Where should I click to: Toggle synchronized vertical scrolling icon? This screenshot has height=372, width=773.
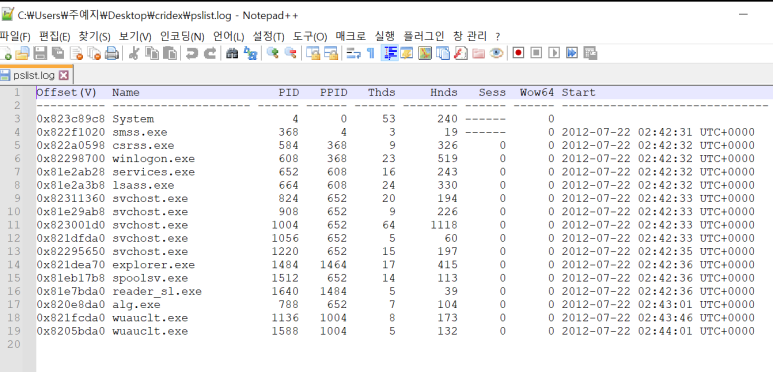[x=313, y=53]
